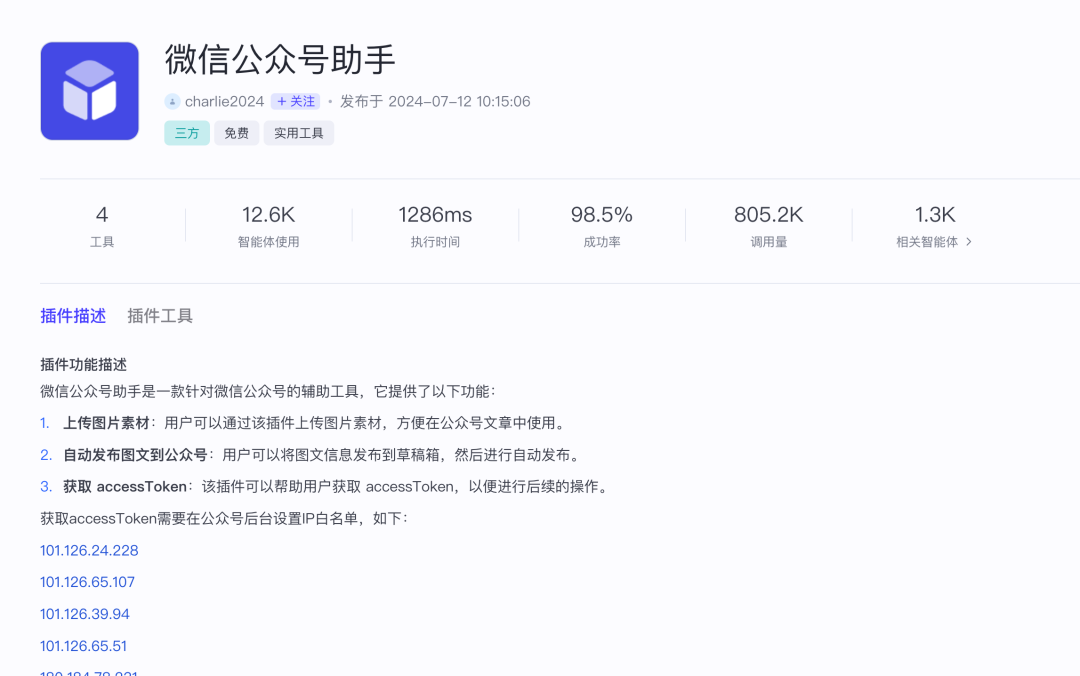Click the 98.5% 成功率 statistic
This screenshot has height=676, width=1080.
tap(601, 226)
